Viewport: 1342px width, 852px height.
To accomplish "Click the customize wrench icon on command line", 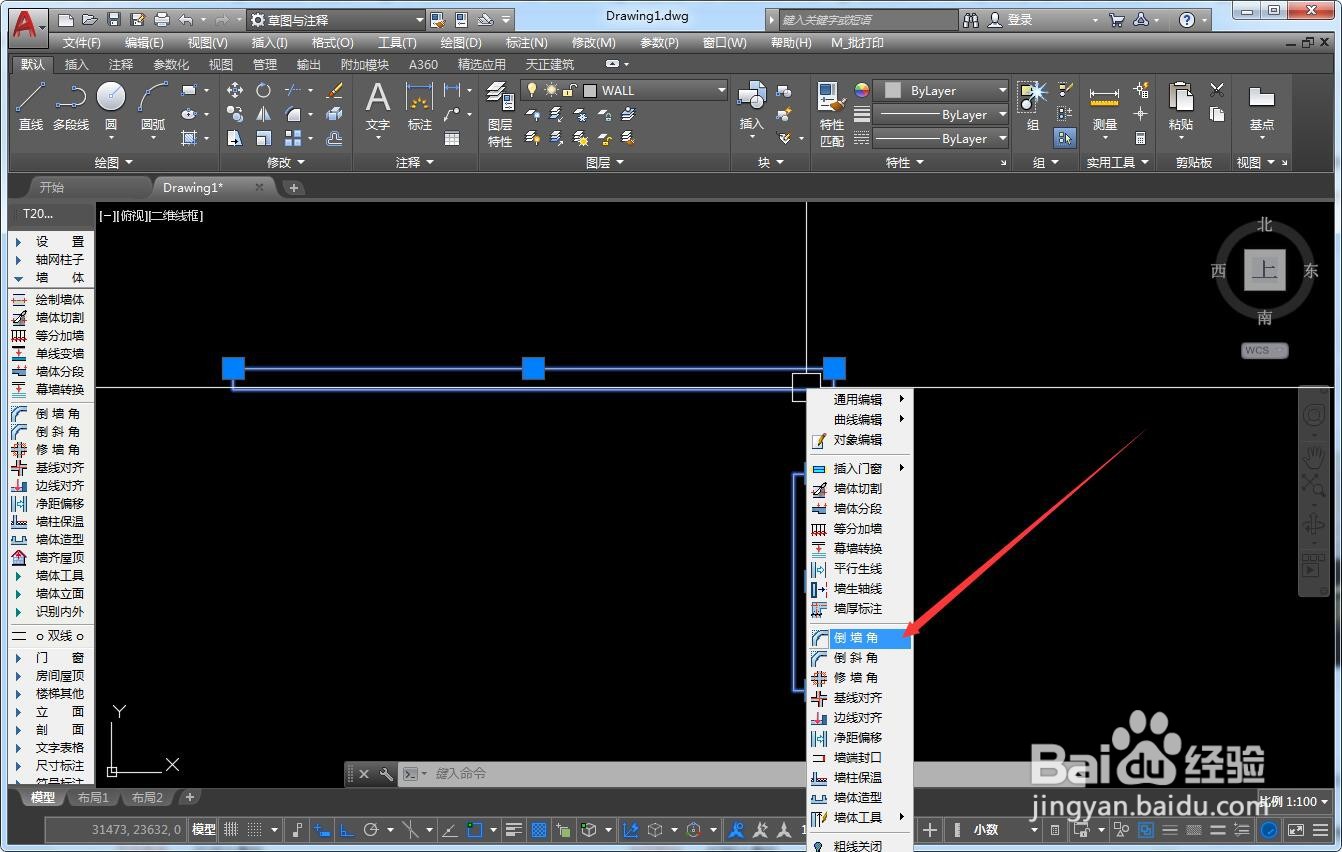I will click(385, 774).
